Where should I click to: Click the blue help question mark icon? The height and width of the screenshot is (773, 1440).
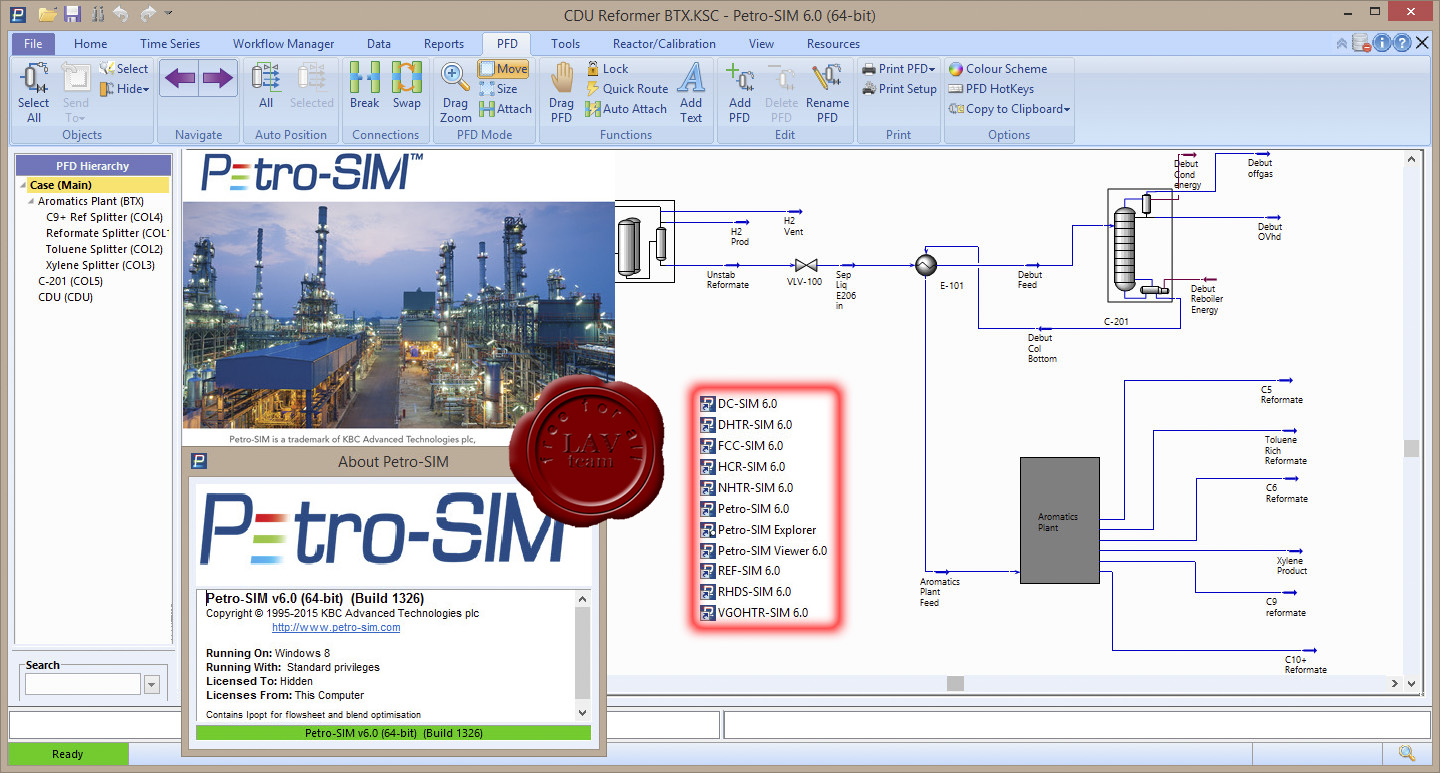[x=1403, y=43]
